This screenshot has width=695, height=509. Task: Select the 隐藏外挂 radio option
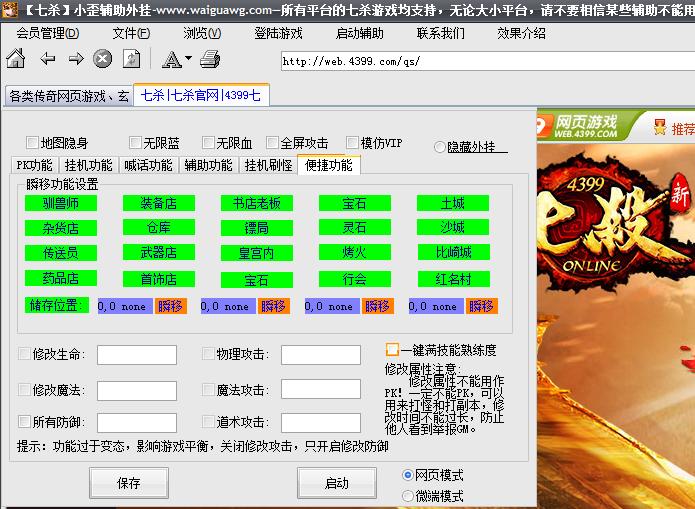[x=439, y=147]
